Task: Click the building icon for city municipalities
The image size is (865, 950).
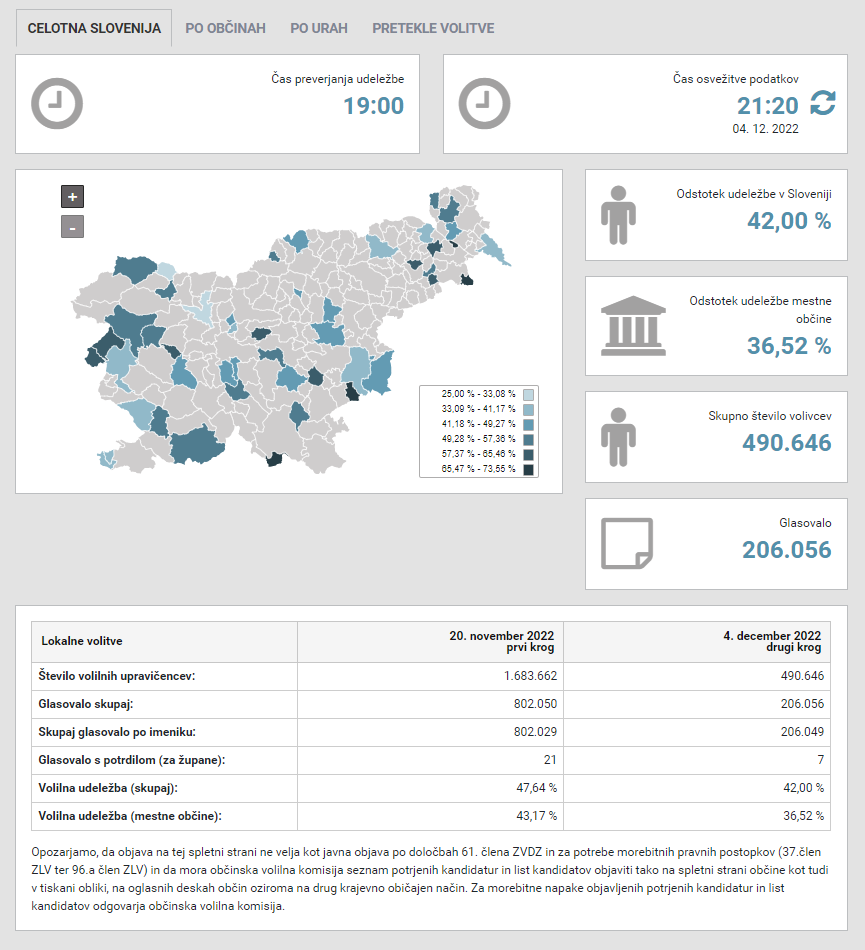Action: click(x=633, y=325)
